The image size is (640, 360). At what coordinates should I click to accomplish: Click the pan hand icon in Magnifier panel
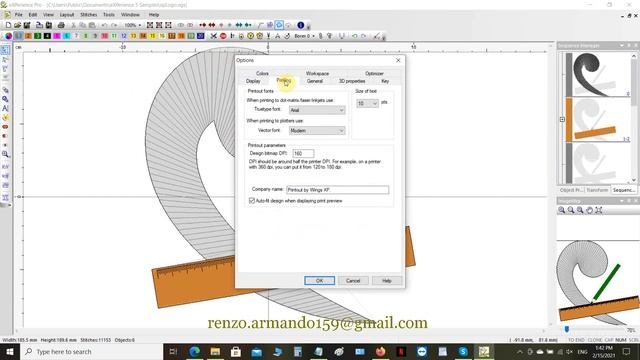(x=589, y=210)
